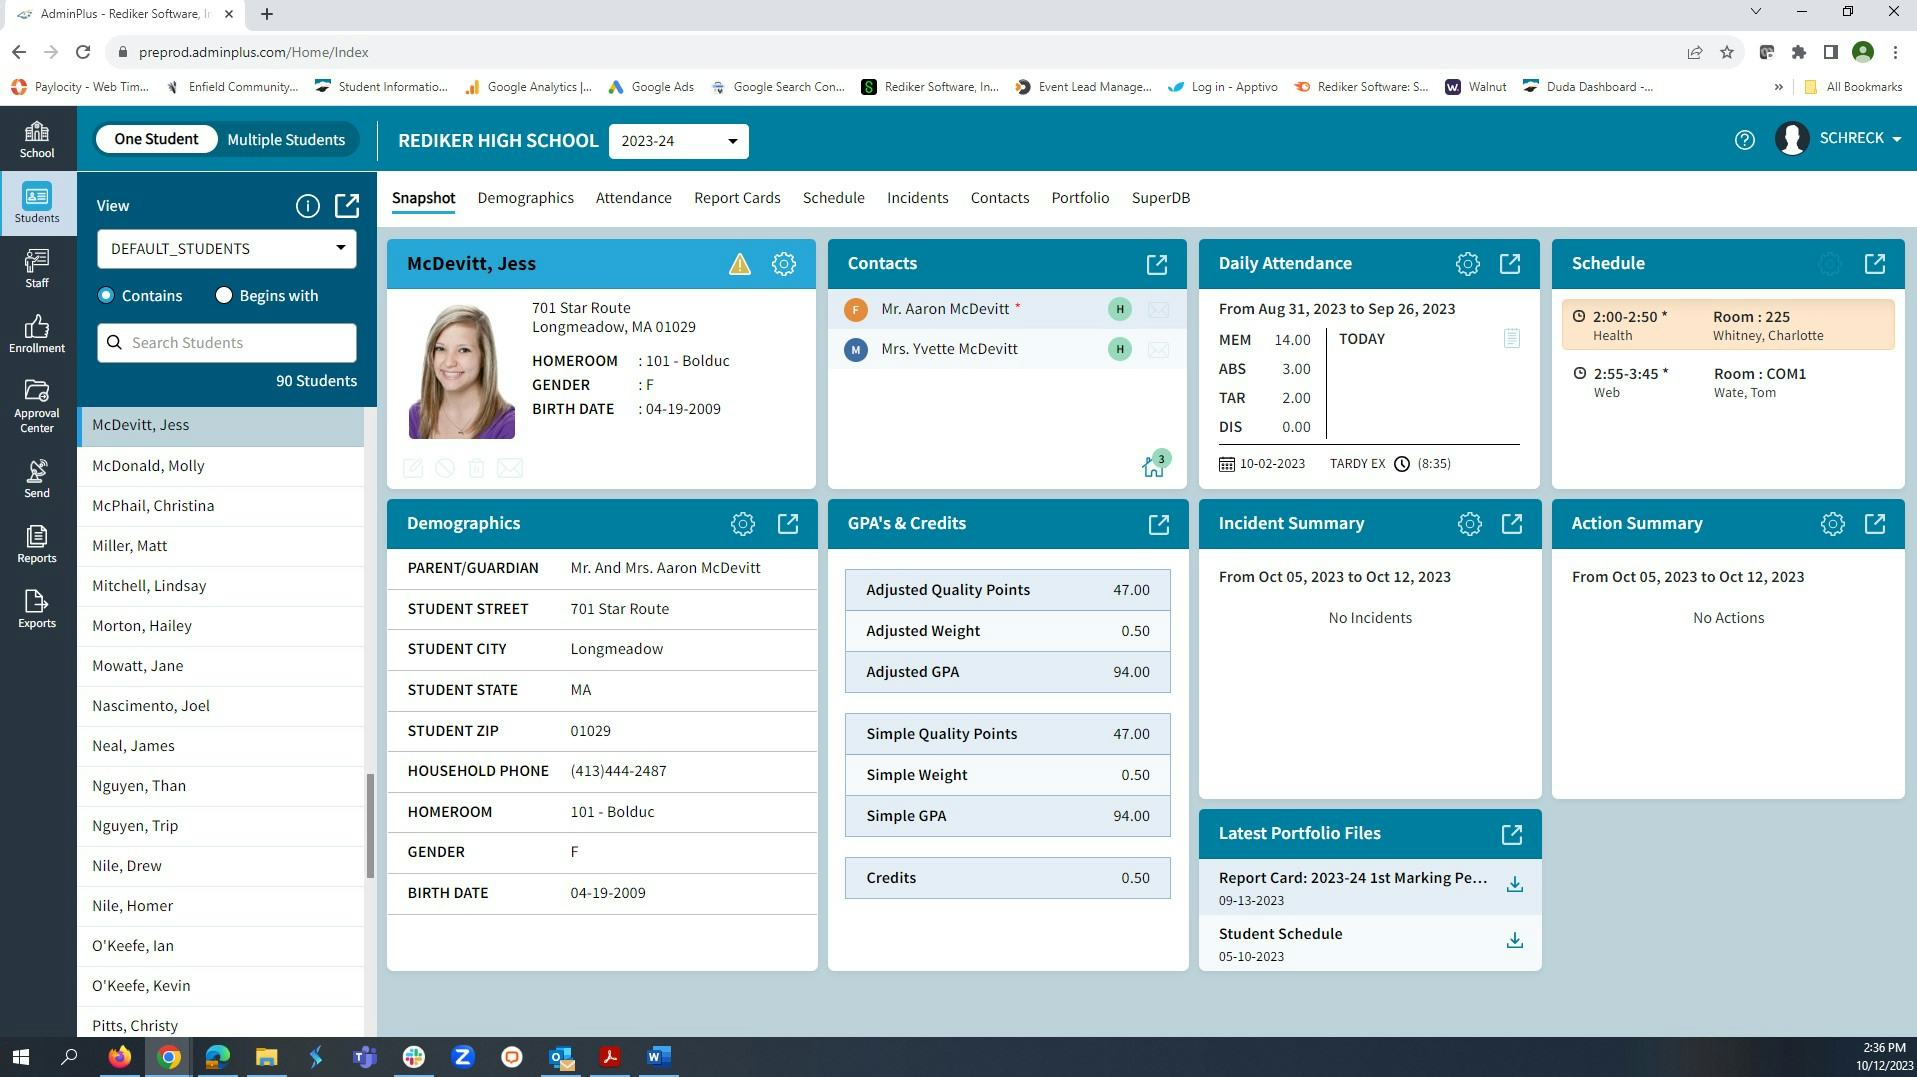Open the SCHRECK account menu
Screen dimensions: 1917x1077
click(x=1855, y=138)
